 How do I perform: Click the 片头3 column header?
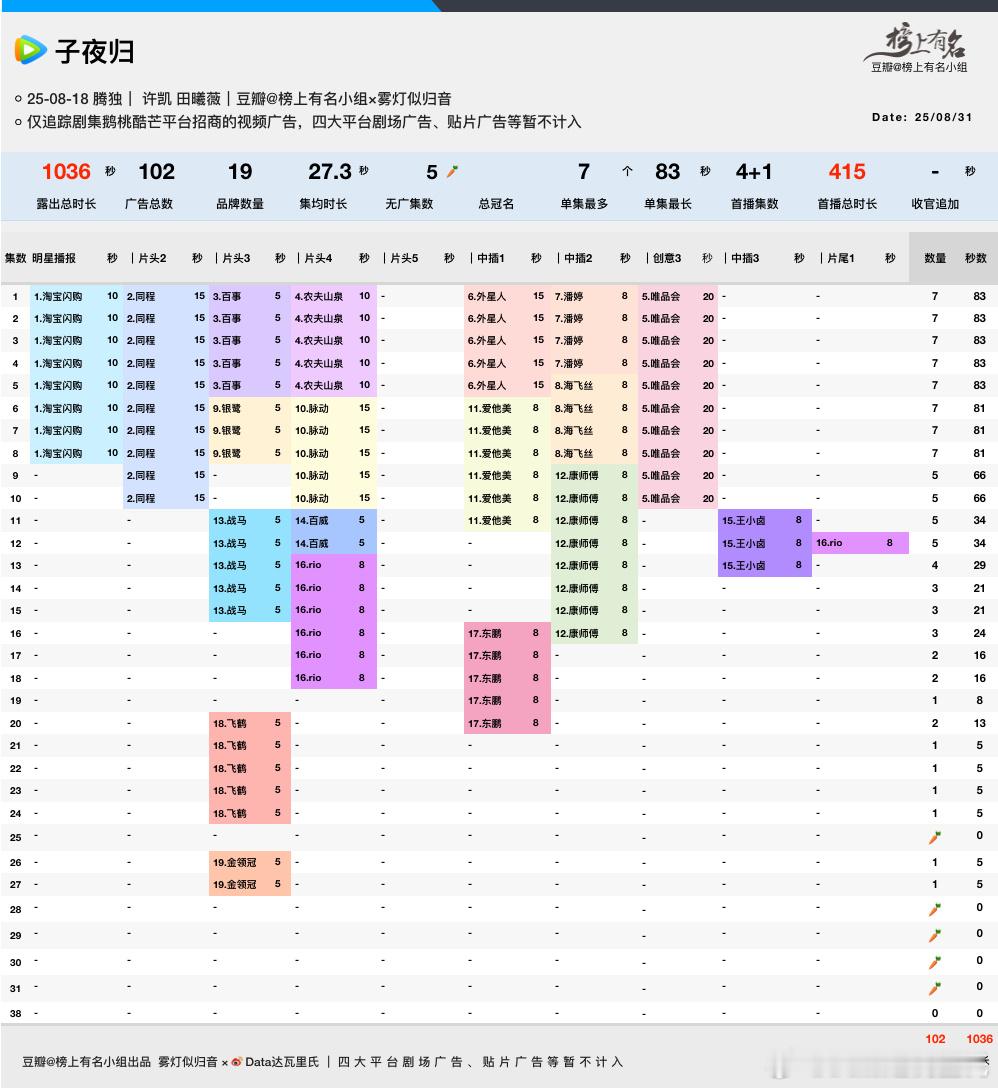236,258
